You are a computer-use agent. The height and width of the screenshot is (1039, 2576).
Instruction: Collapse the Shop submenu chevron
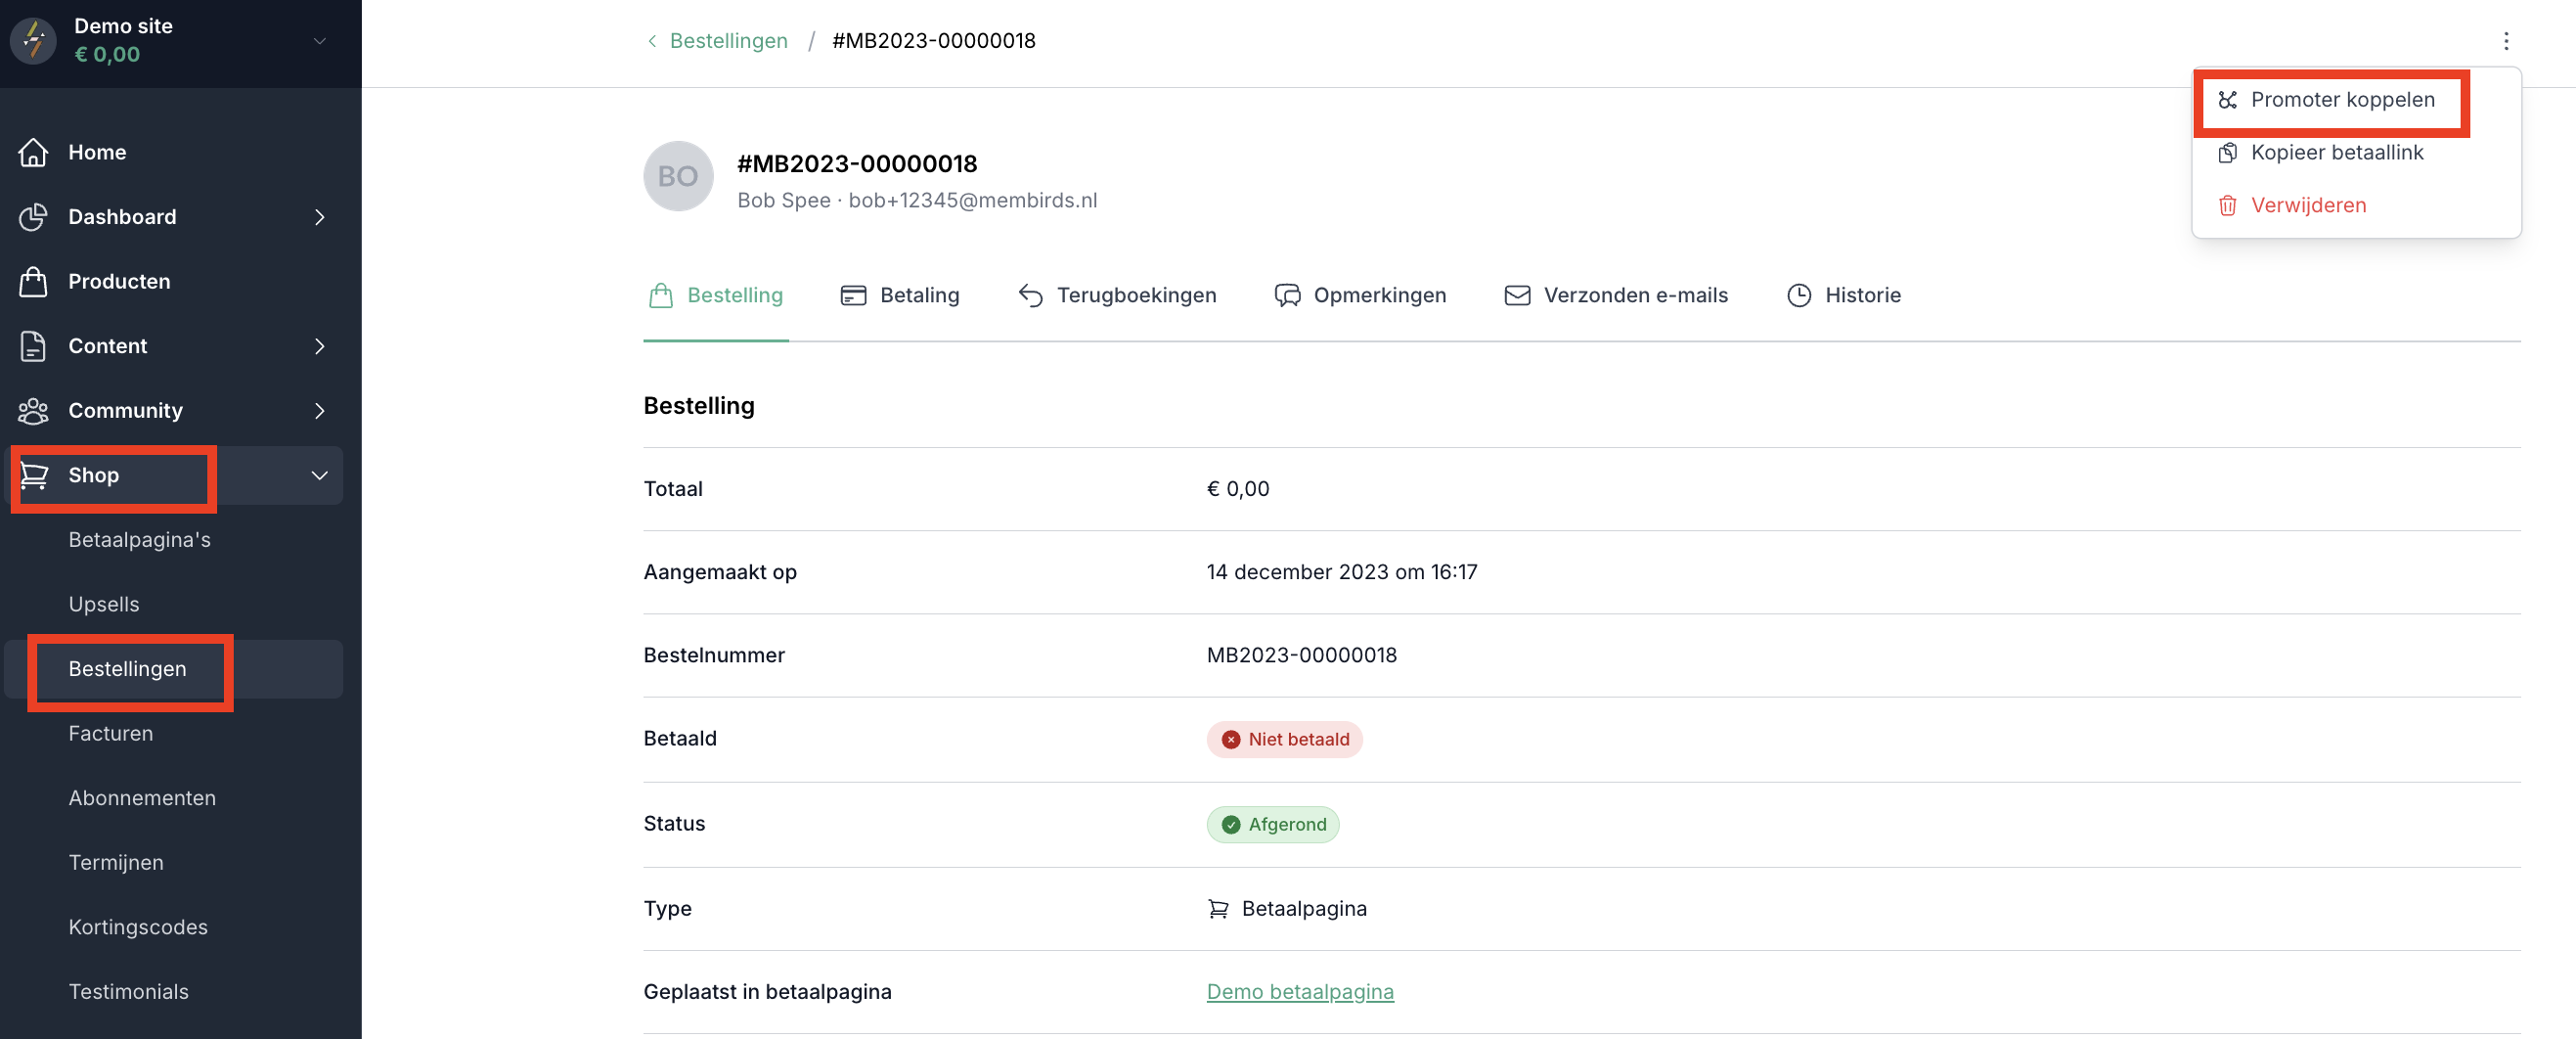319,476
